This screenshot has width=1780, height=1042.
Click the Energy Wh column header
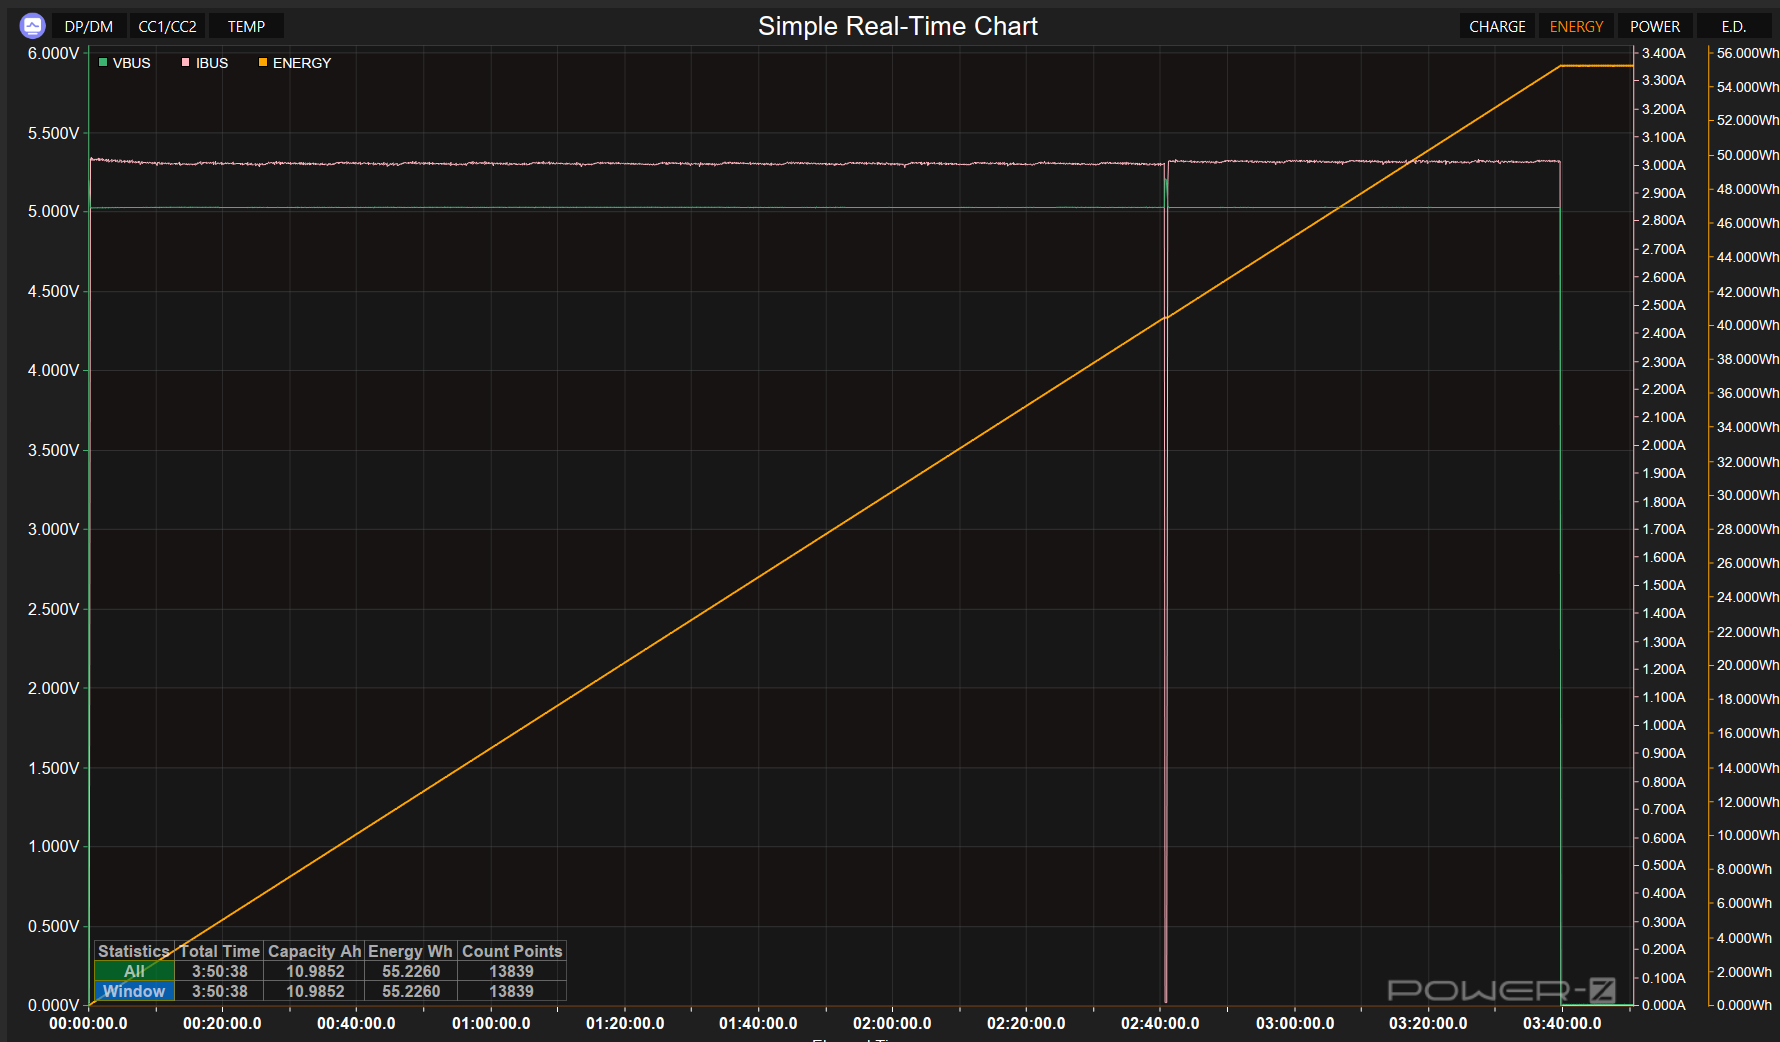coord(410,951)
